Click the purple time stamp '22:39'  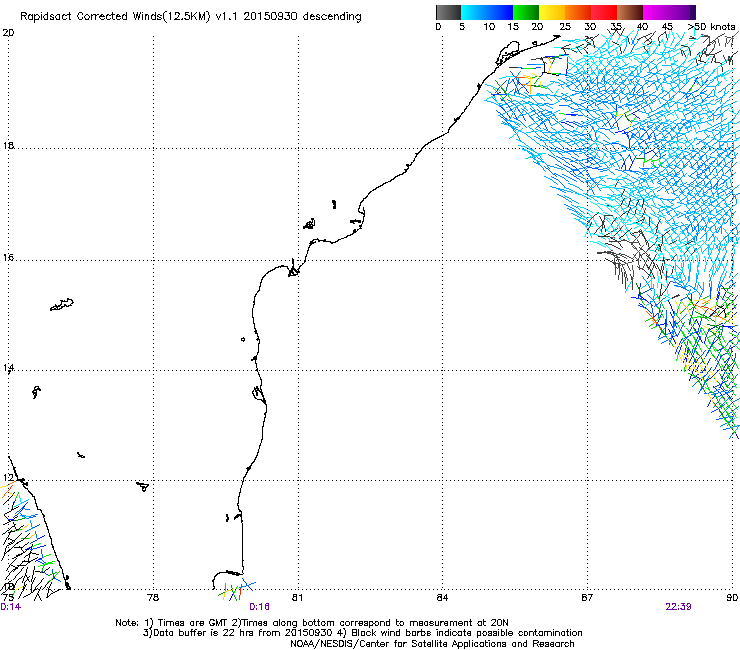pos(679,607)
